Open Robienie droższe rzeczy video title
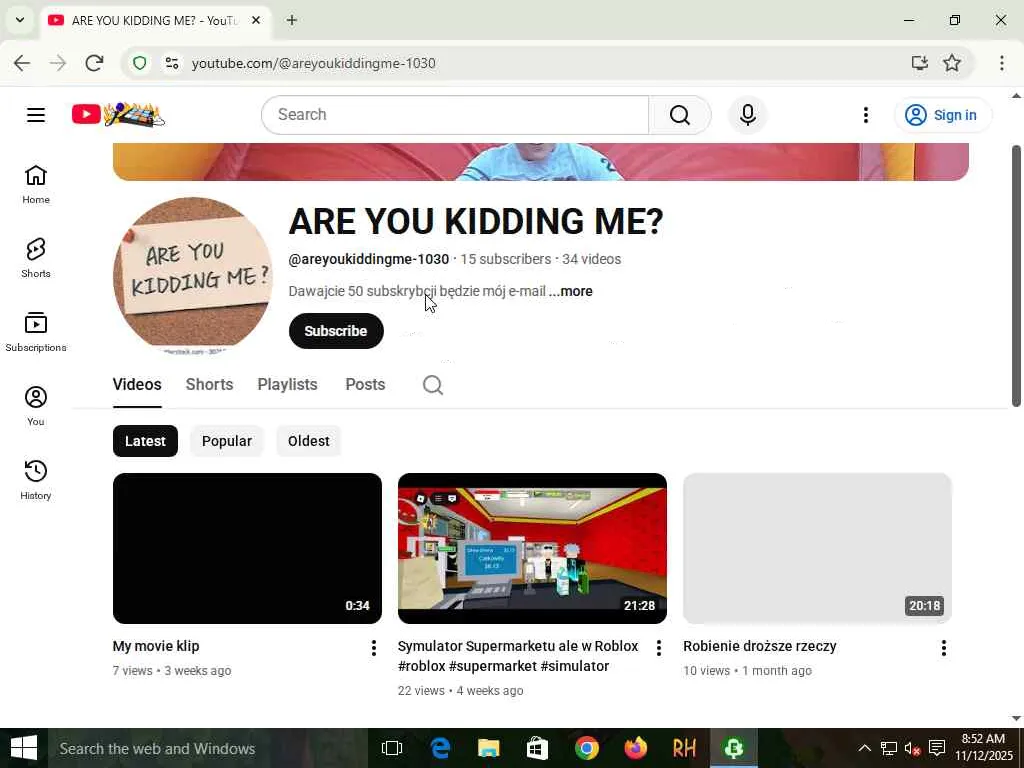This screenshot has height=768, width=1024. tap(760, 646)
